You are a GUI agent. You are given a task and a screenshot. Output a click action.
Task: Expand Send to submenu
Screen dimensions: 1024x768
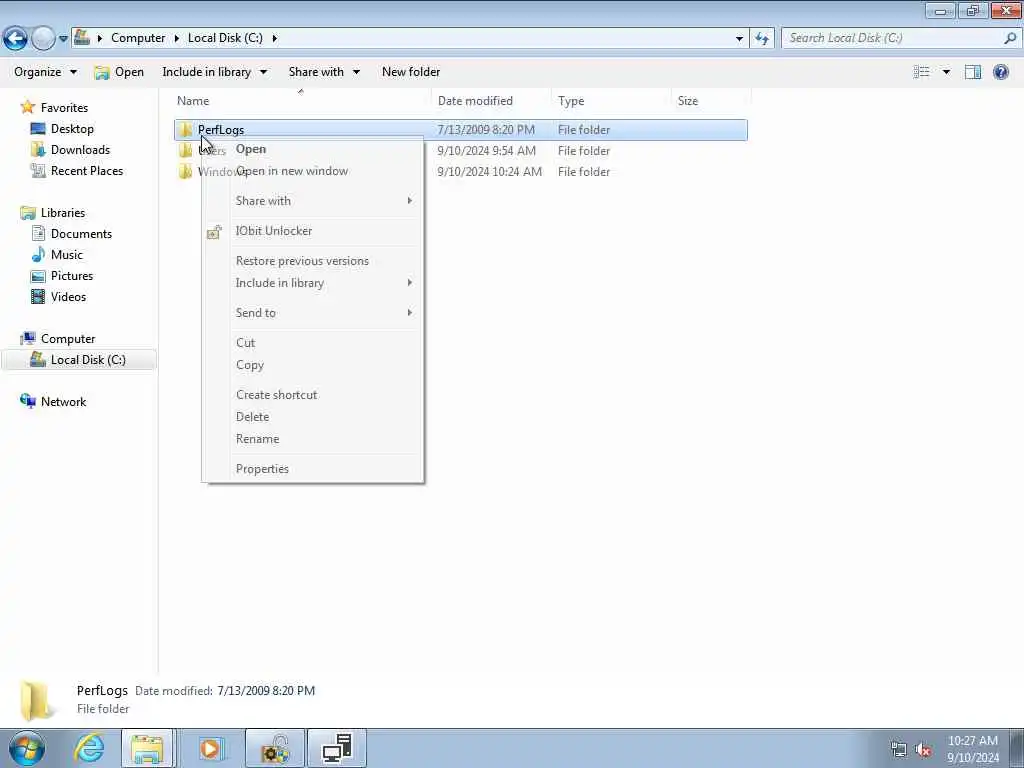pyautogui.click(x=313, y=313)
